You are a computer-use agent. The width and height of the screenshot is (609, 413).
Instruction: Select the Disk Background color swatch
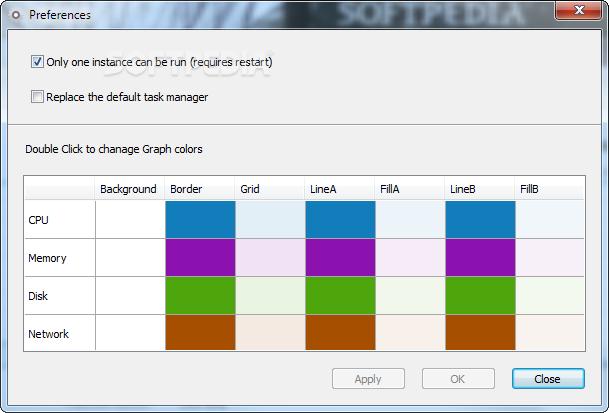pos(130,296)
